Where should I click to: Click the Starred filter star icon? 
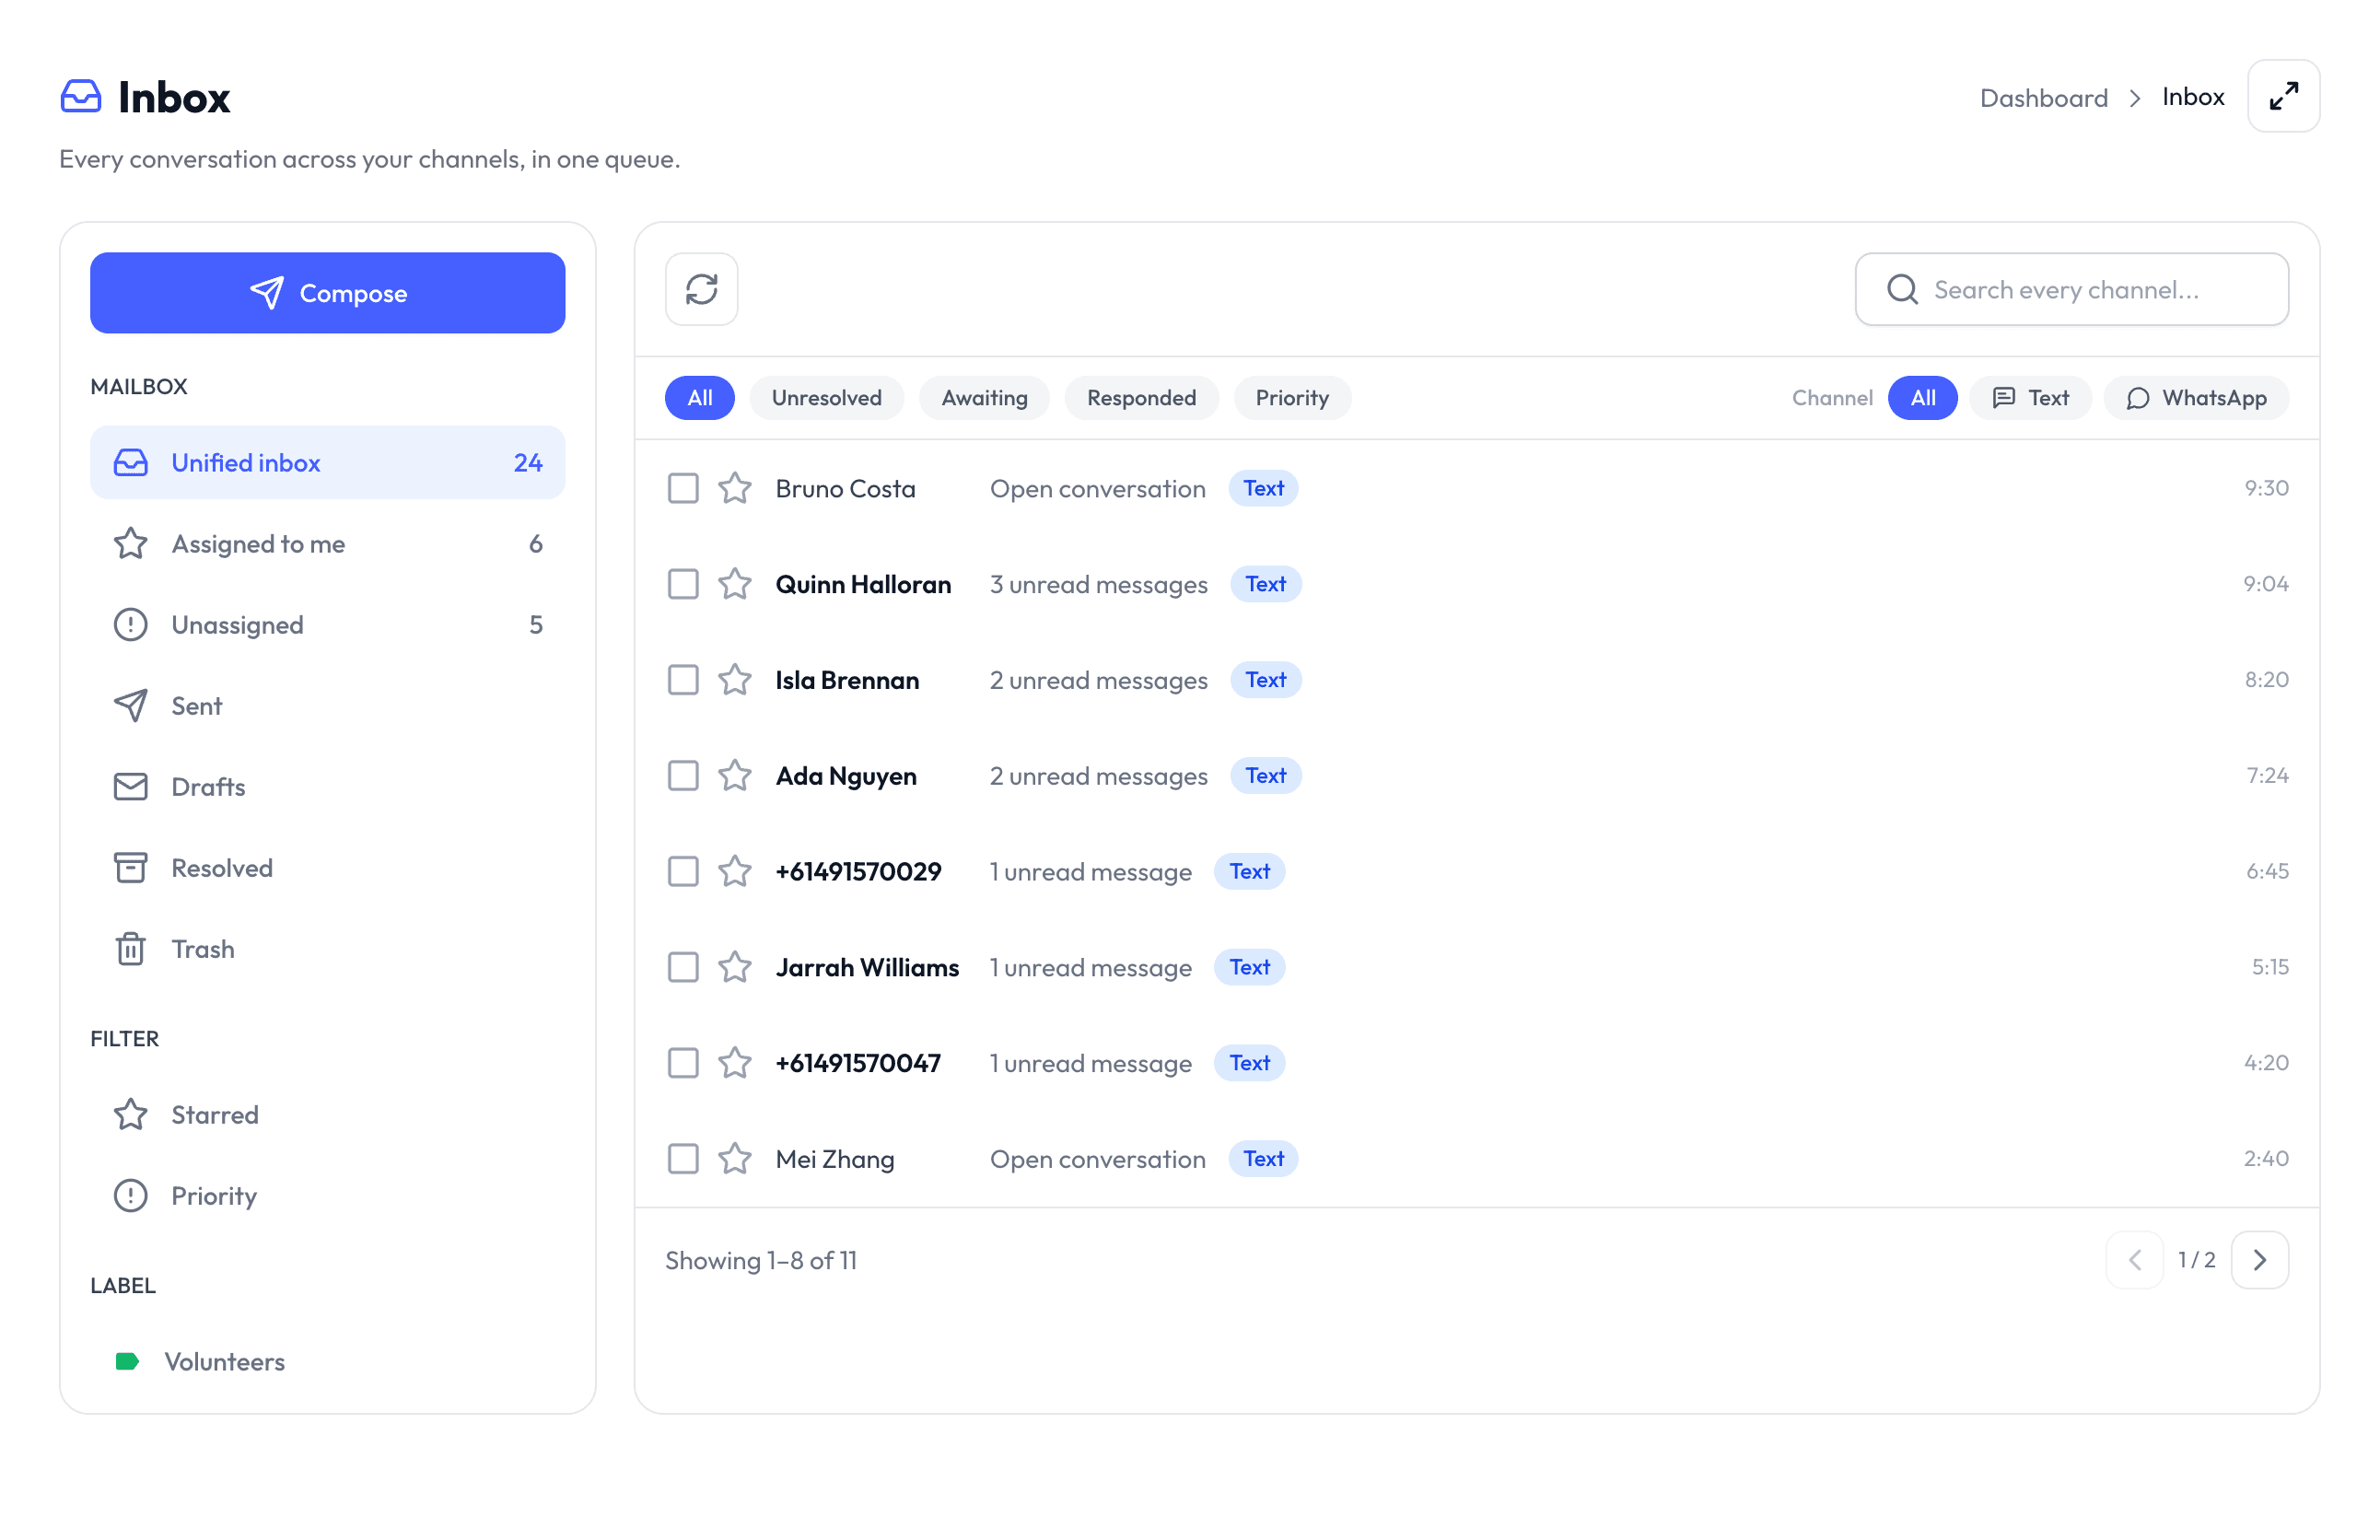130,1115
